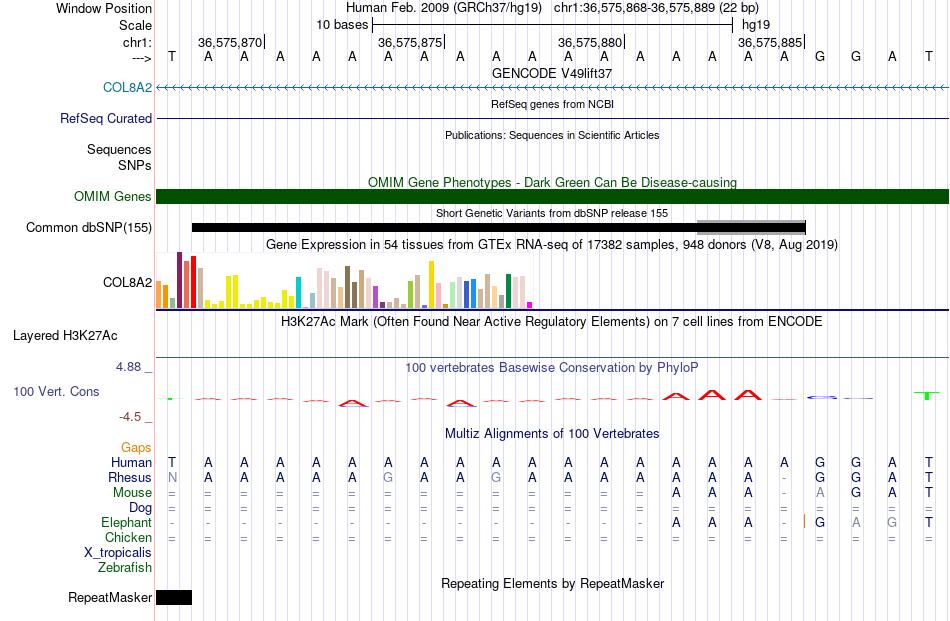
Task: Select the Chicken alignment row label
Action: pyautogui.click(x=128, y=537)
